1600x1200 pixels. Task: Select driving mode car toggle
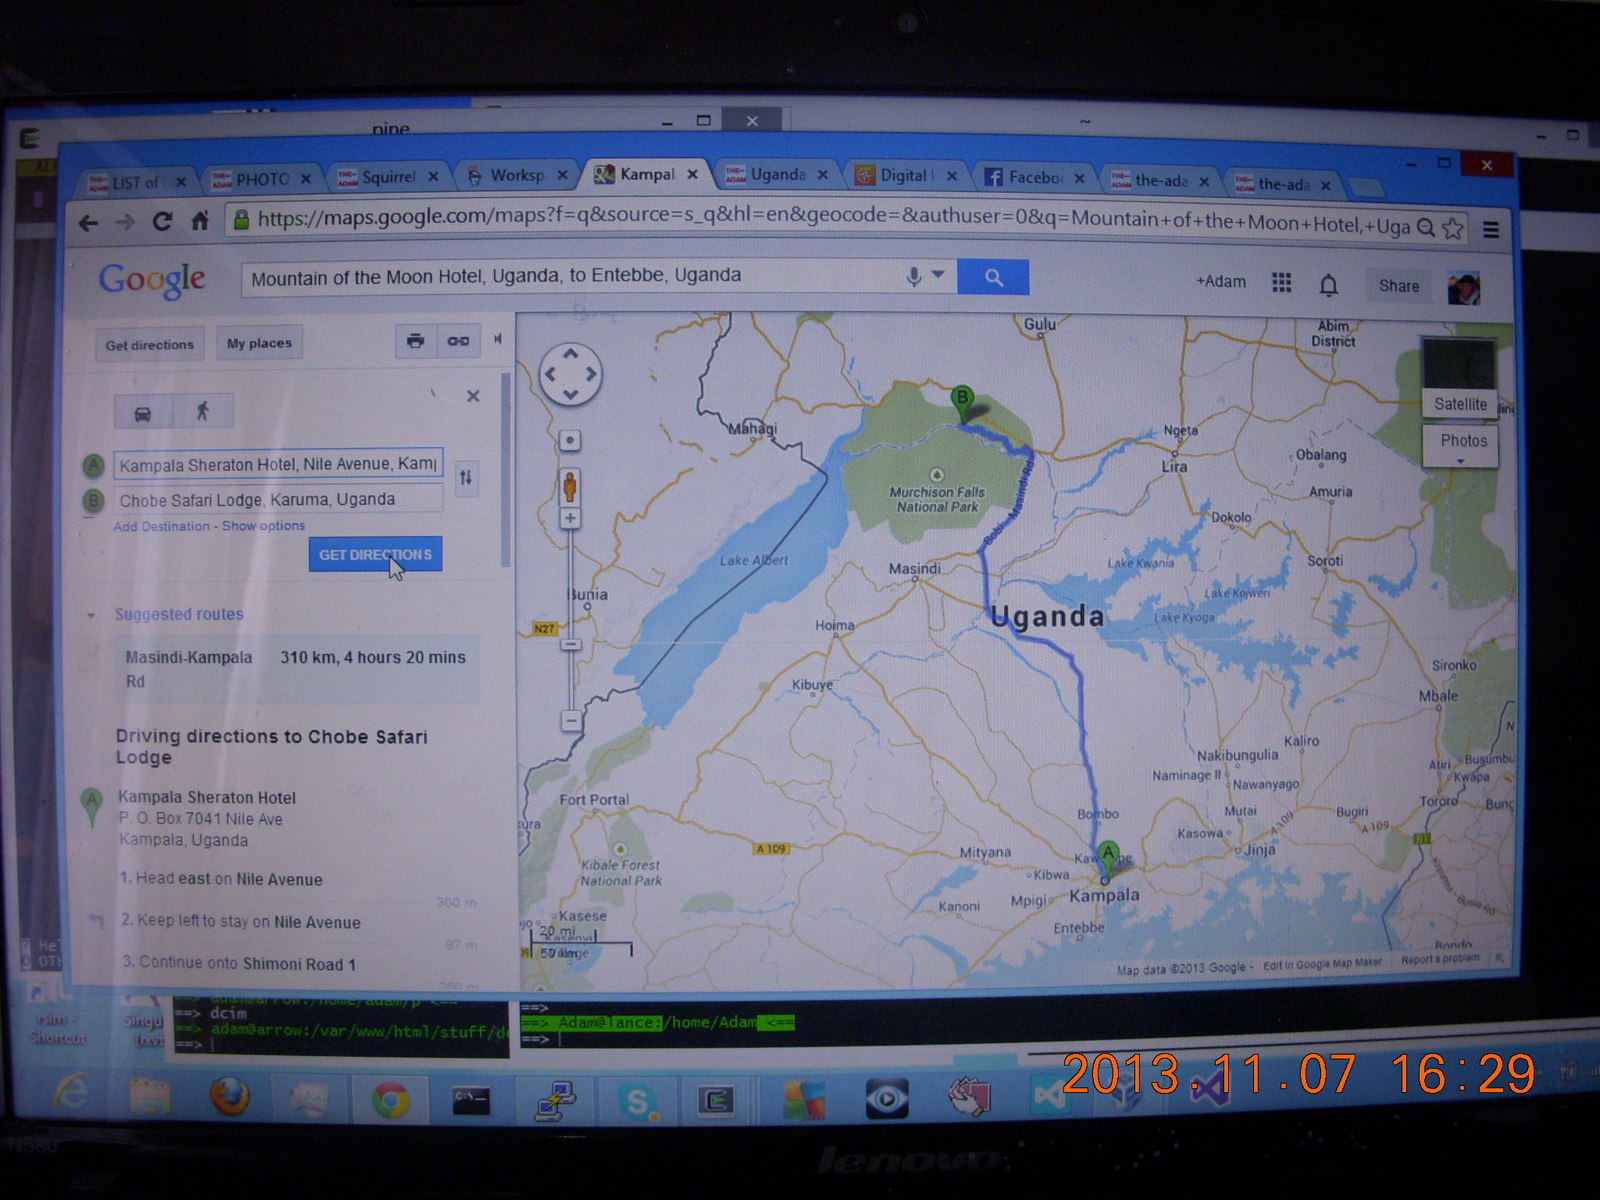point(143,412)
